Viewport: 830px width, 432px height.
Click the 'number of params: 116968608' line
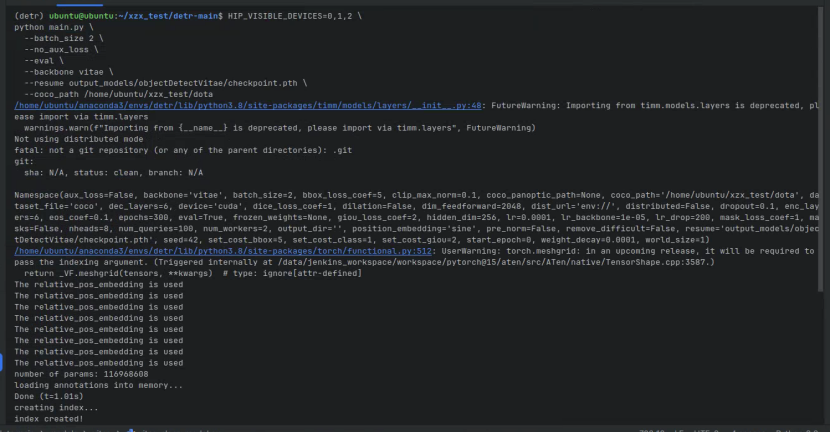point(82,374)
